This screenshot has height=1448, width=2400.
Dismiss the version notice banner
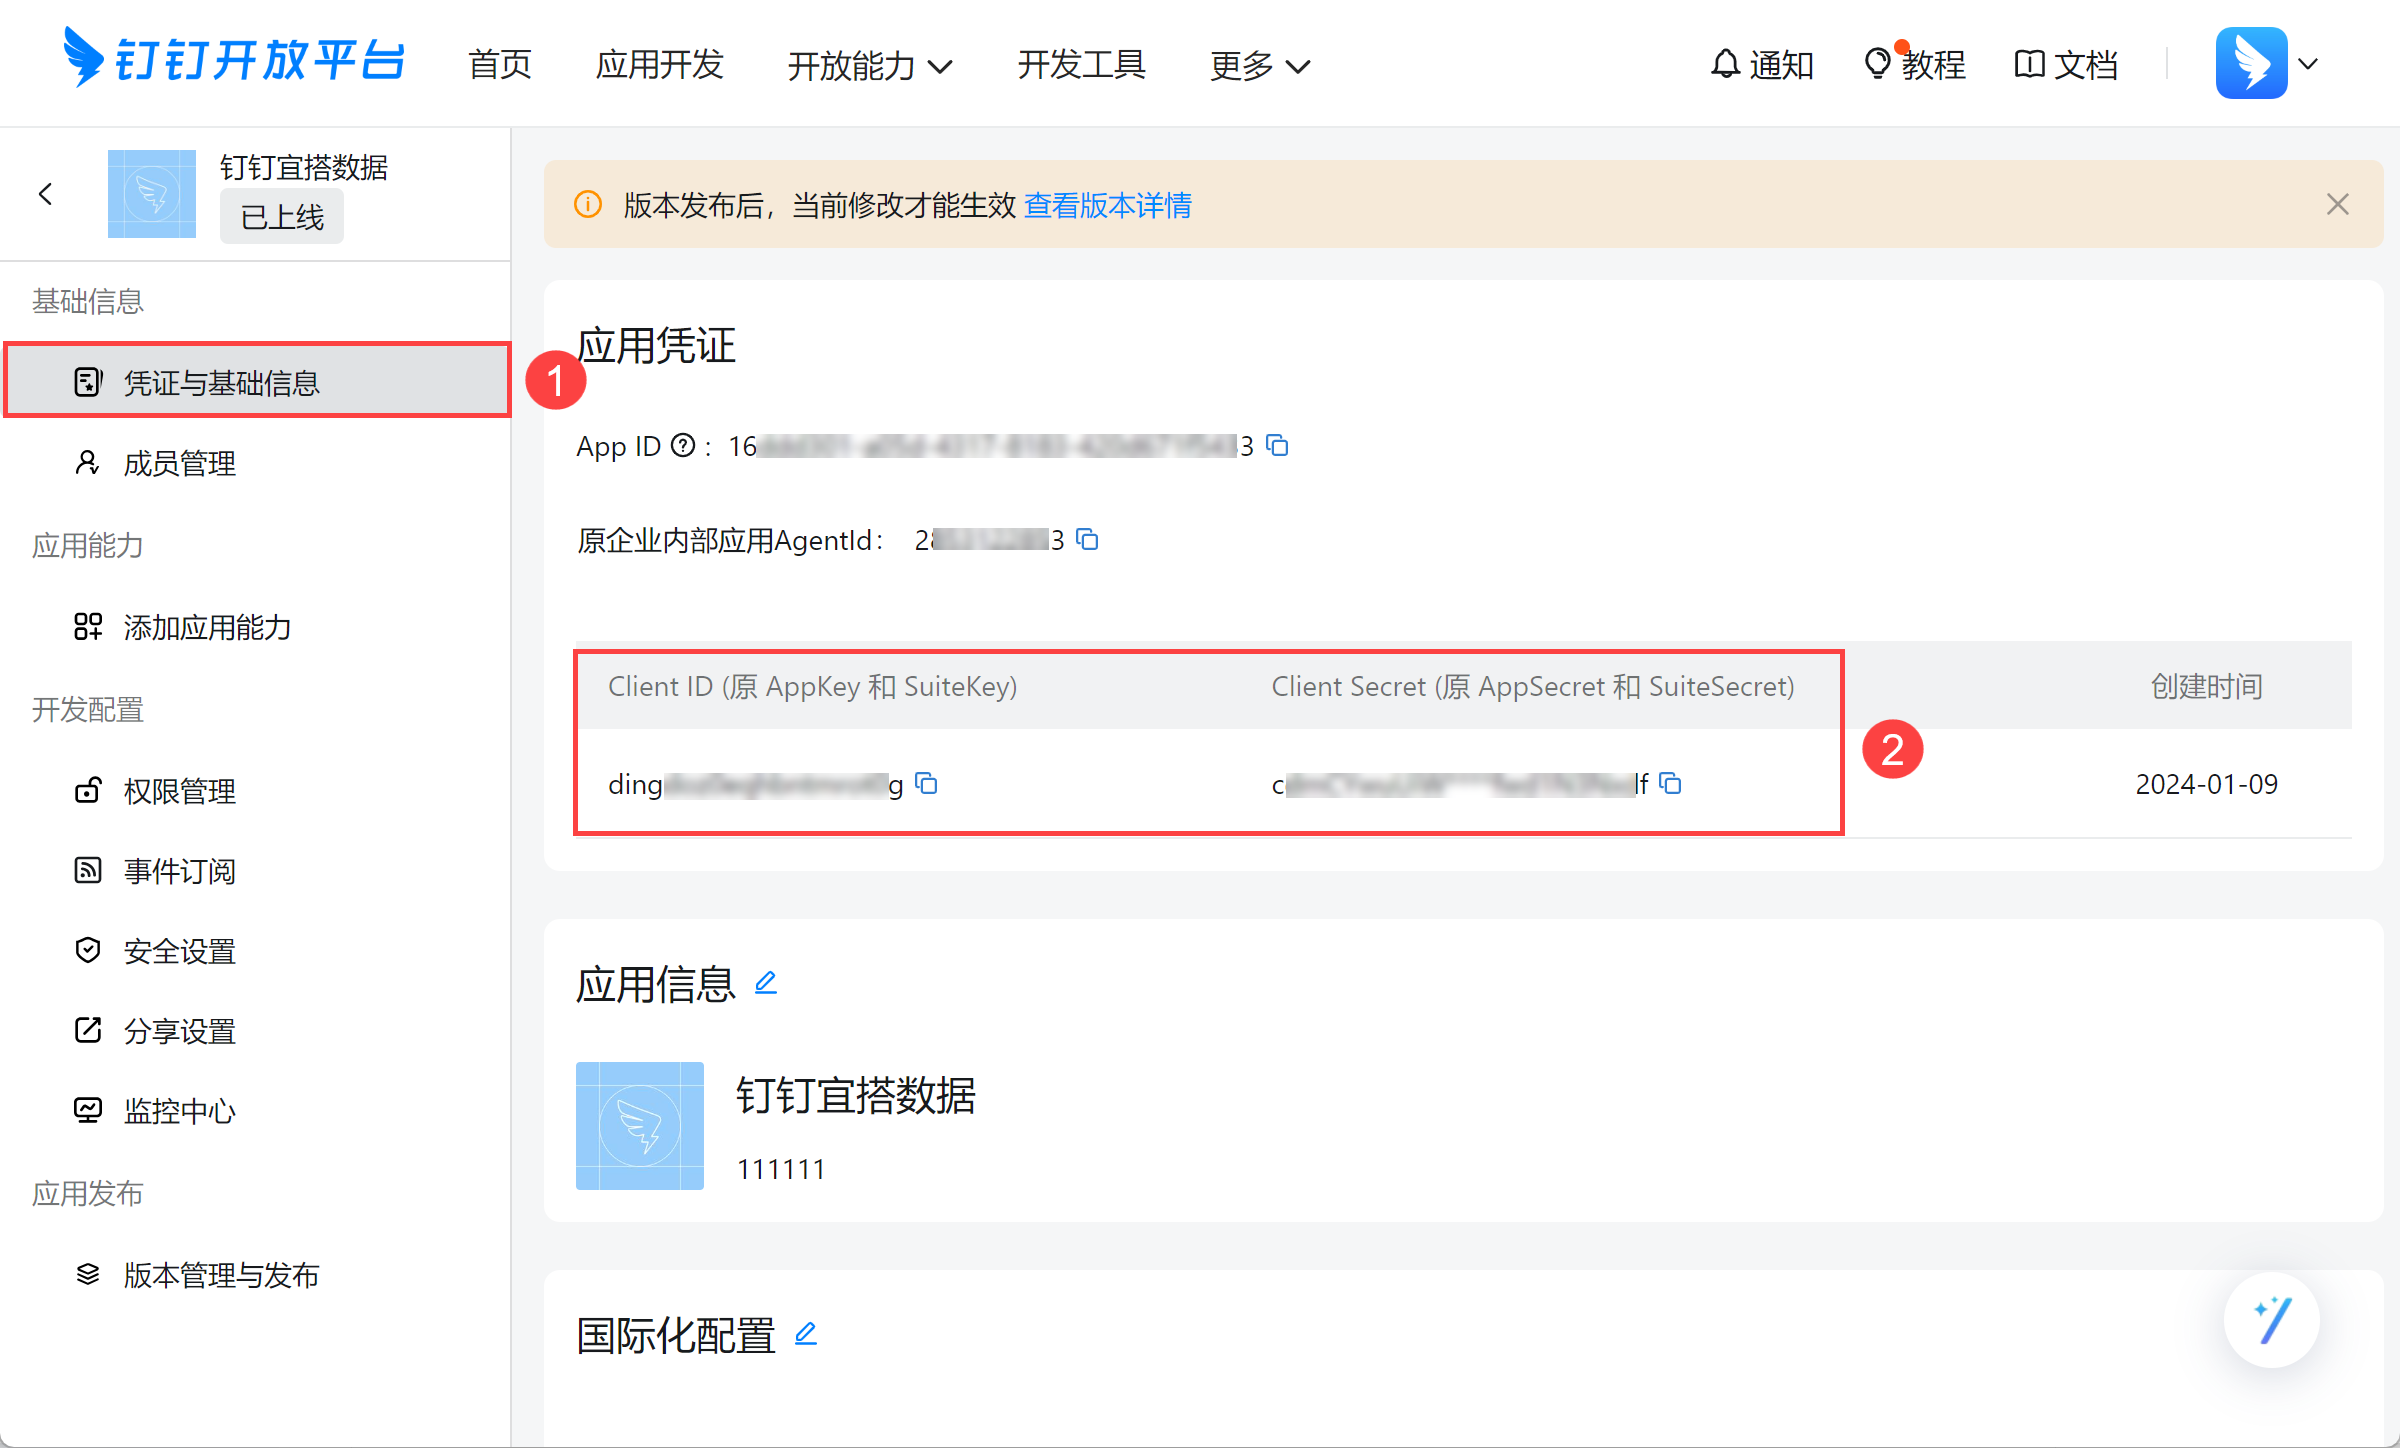coord(2337,205)
